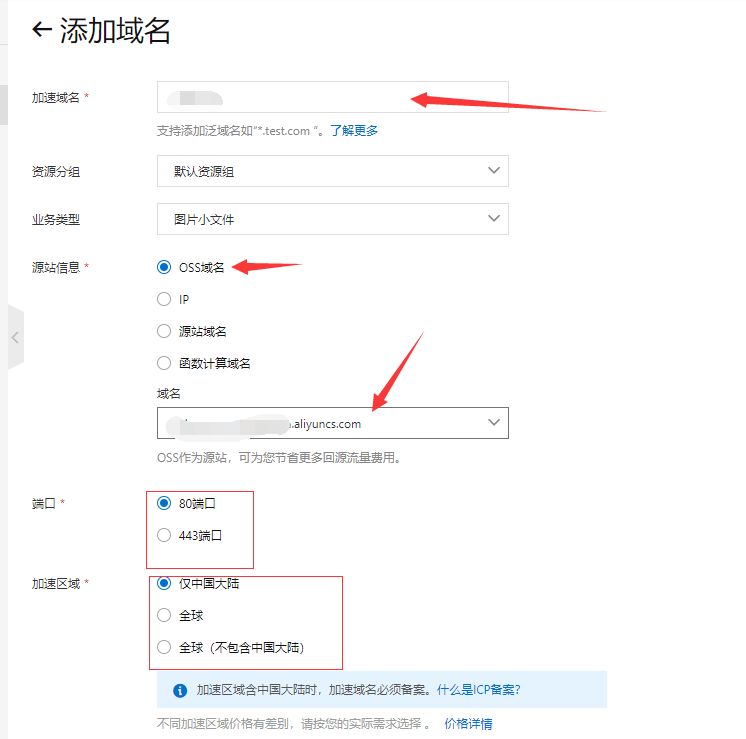The image size is (746, 739).
Task: Click the 加速域名 input field
Action: pyautogui.click(x=332, y=97)
